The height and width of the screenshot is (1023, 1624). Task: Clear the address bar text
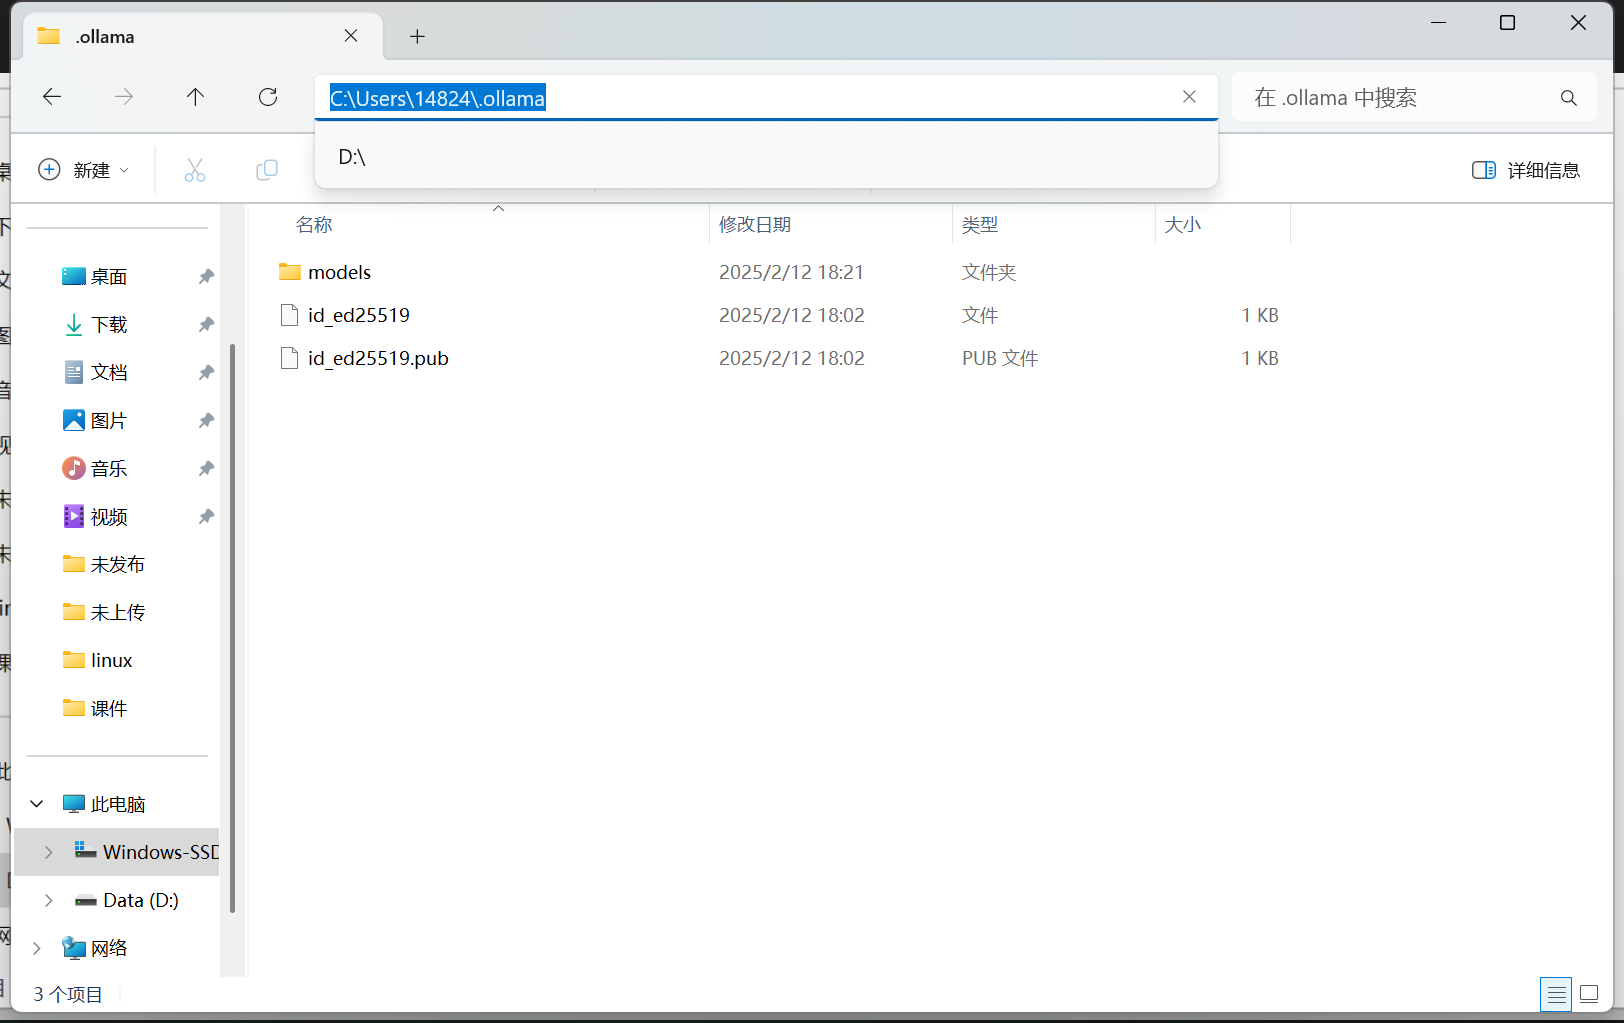[x=1189, y=97]
